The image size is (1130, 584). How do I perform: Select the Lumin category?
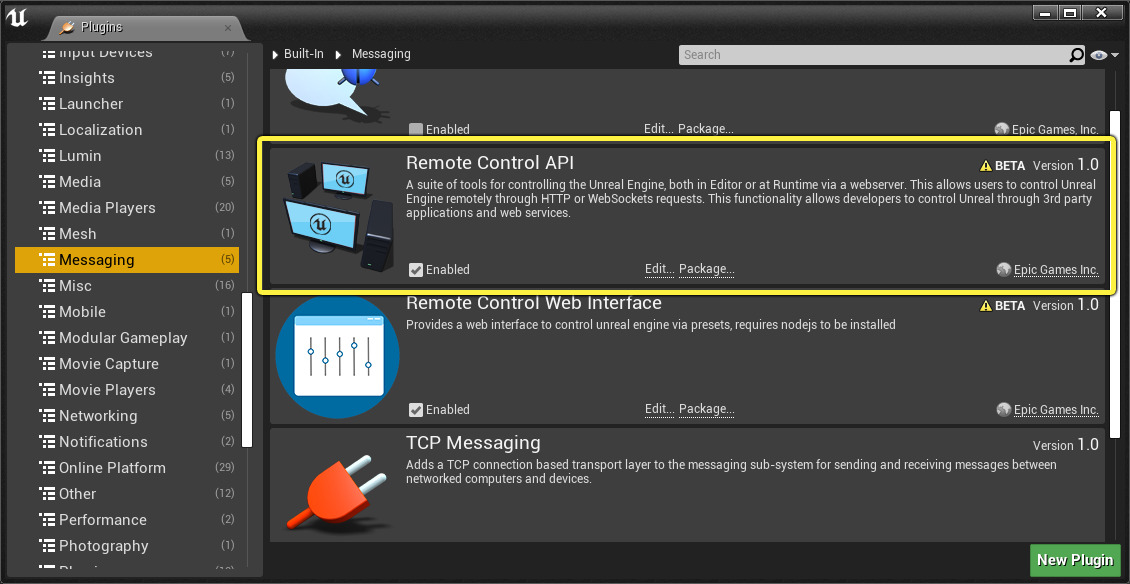[x=127, y=156]
